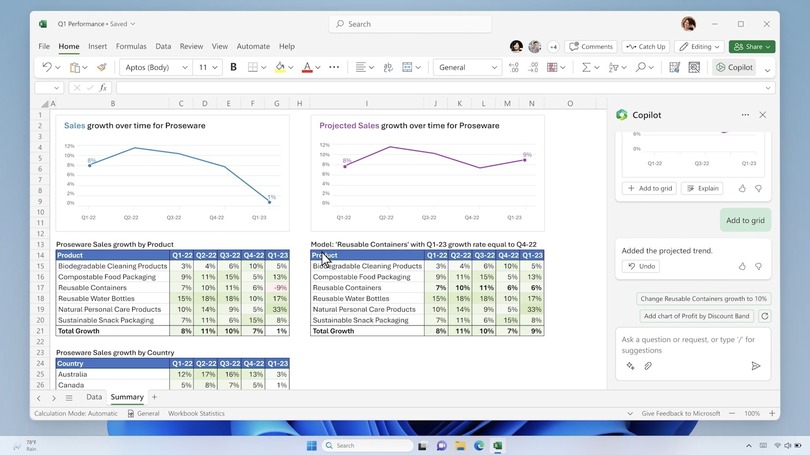Apply cell Borders icon
This screenshot has width=810, height=455.
coord(253,67)
